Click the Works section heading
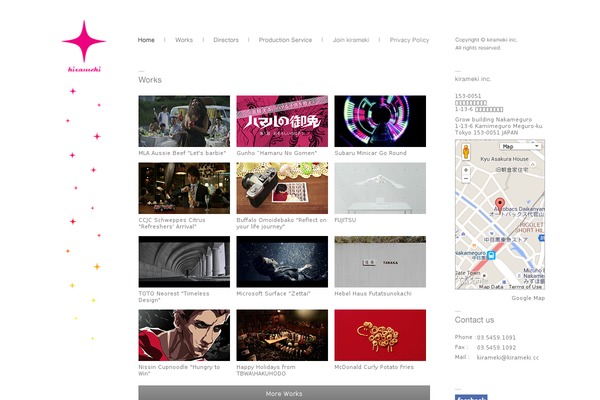 (150, 80)
